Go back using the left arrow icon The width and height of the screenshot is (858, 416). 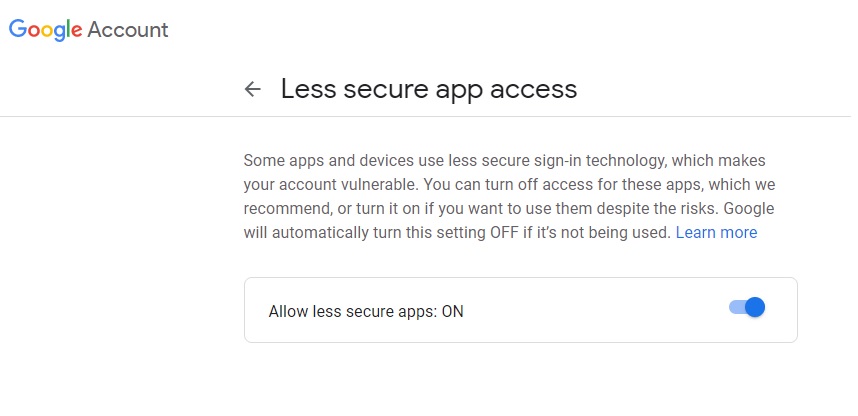[252, 89]
